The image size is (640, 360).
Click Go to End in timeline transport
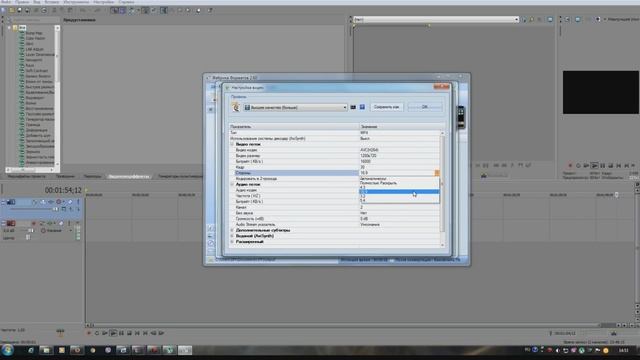(x=145, y=333)
